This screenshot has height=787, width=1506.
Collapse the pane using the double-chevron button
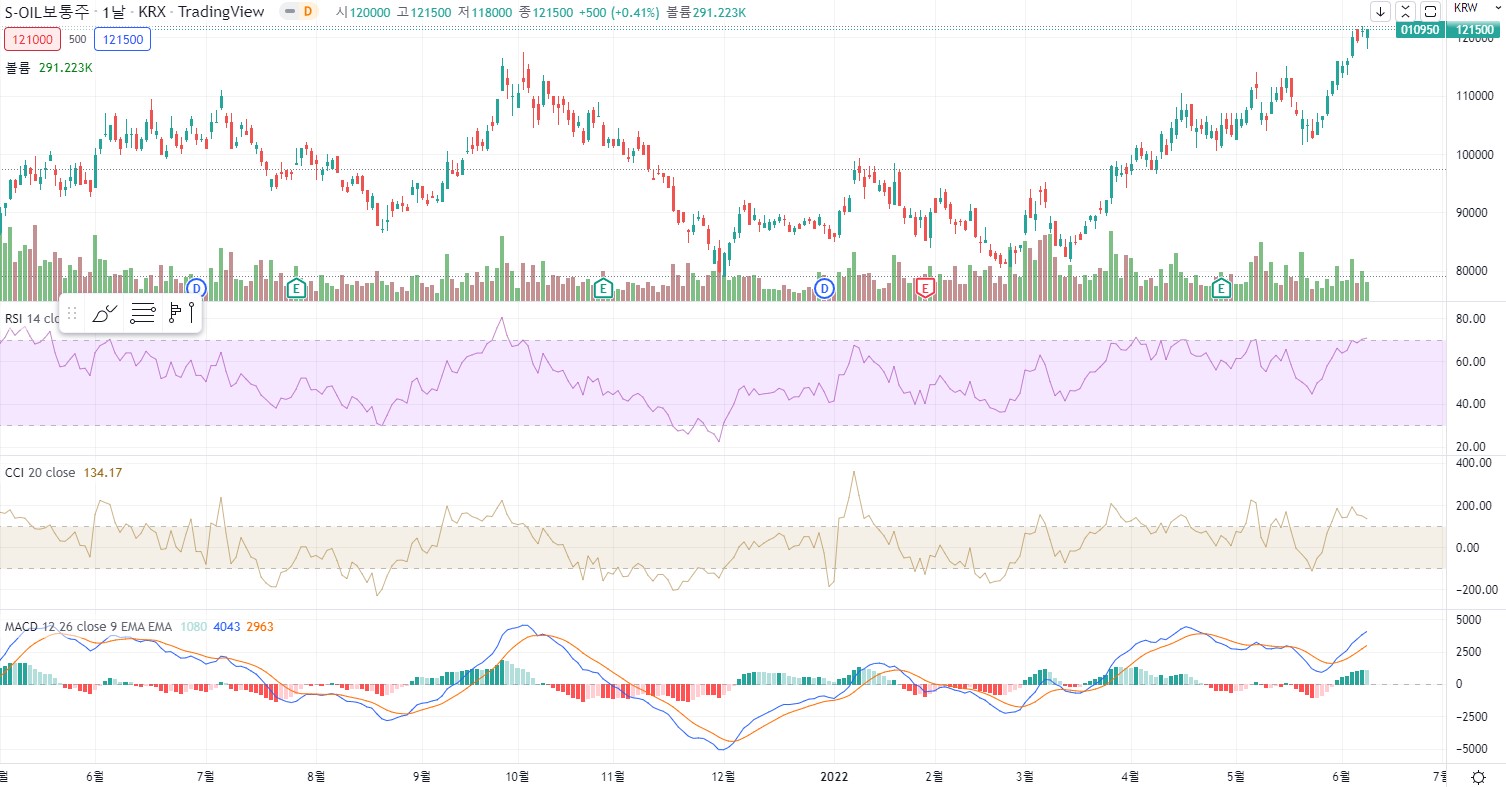coord(1406,11)
